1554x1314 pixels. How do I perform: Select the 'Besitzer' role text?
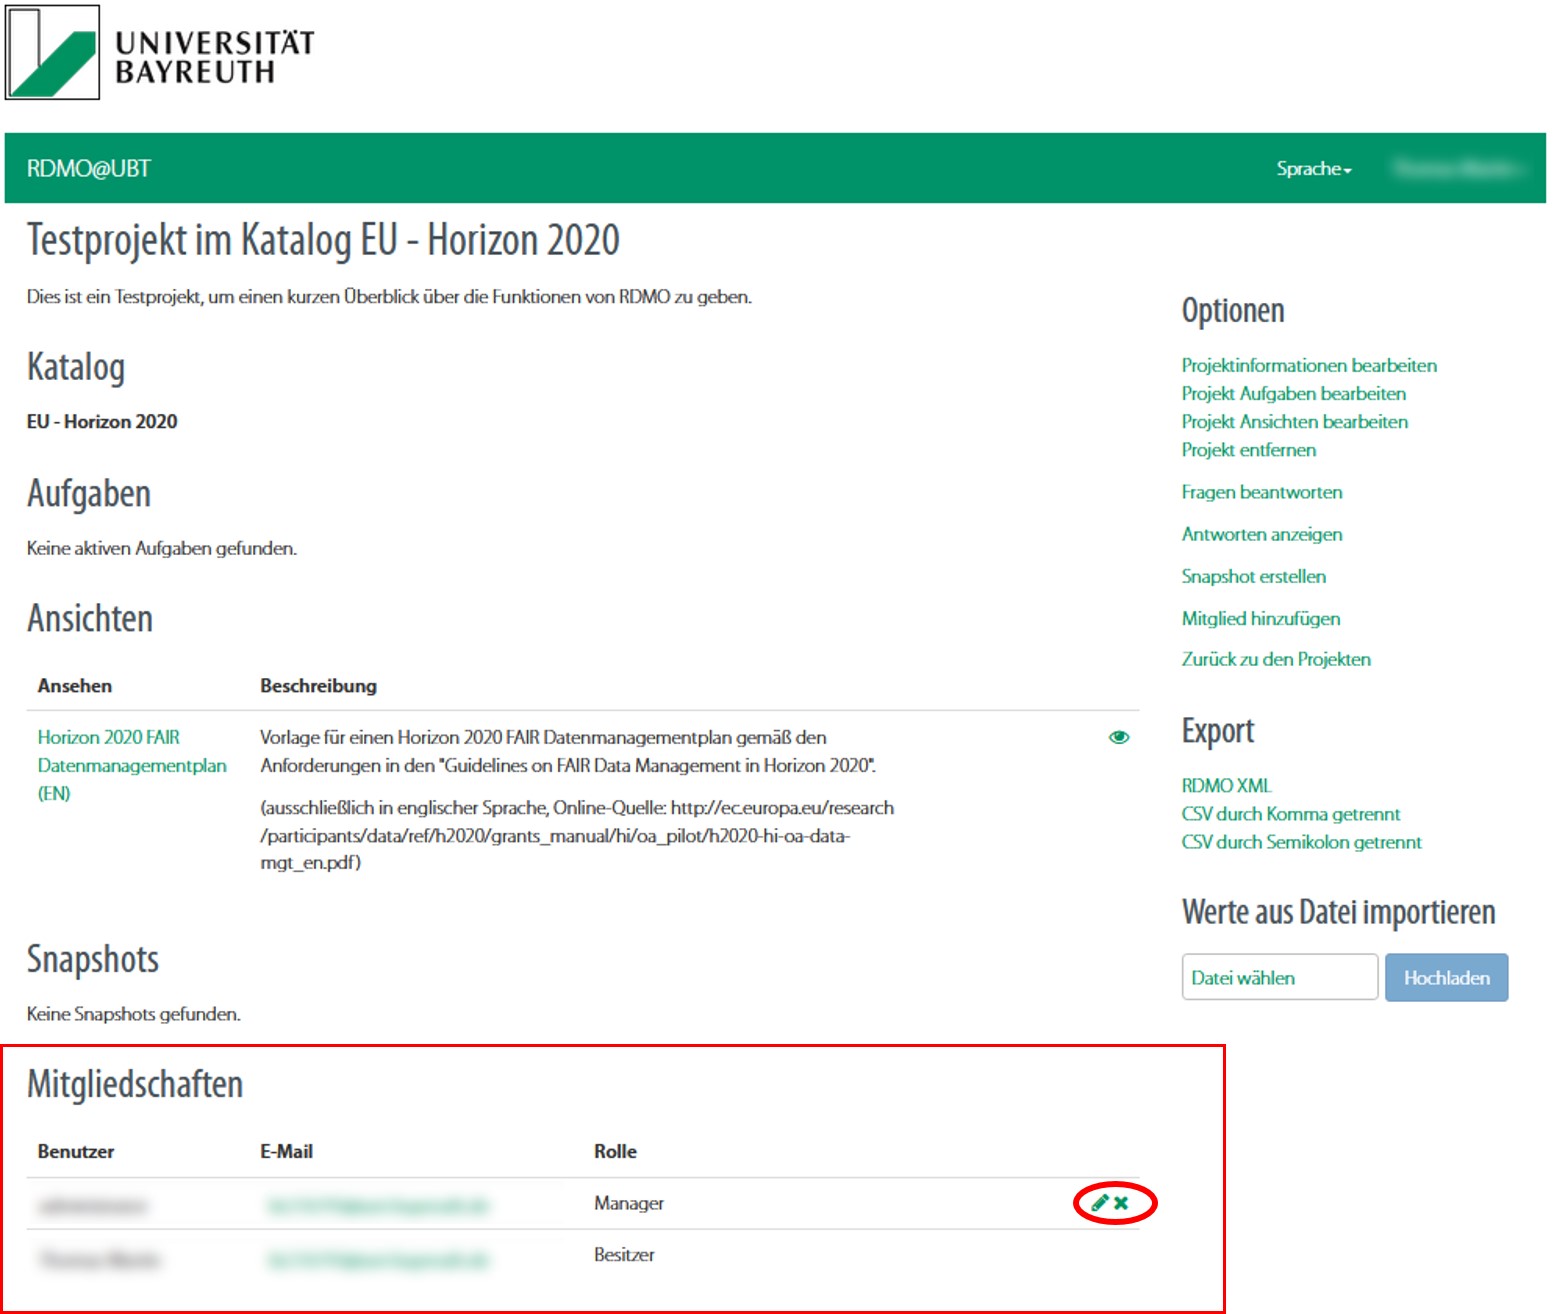click(x=624, y=1254)
